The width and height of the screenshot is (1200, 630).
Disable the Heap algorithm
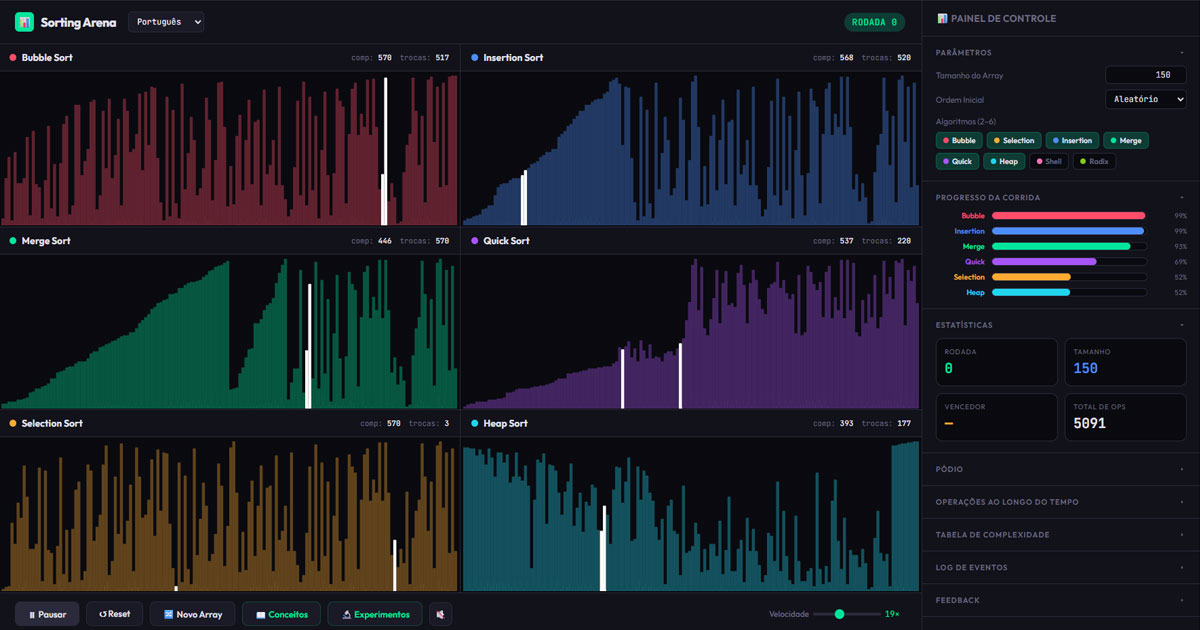click(x=1004, y=161)
